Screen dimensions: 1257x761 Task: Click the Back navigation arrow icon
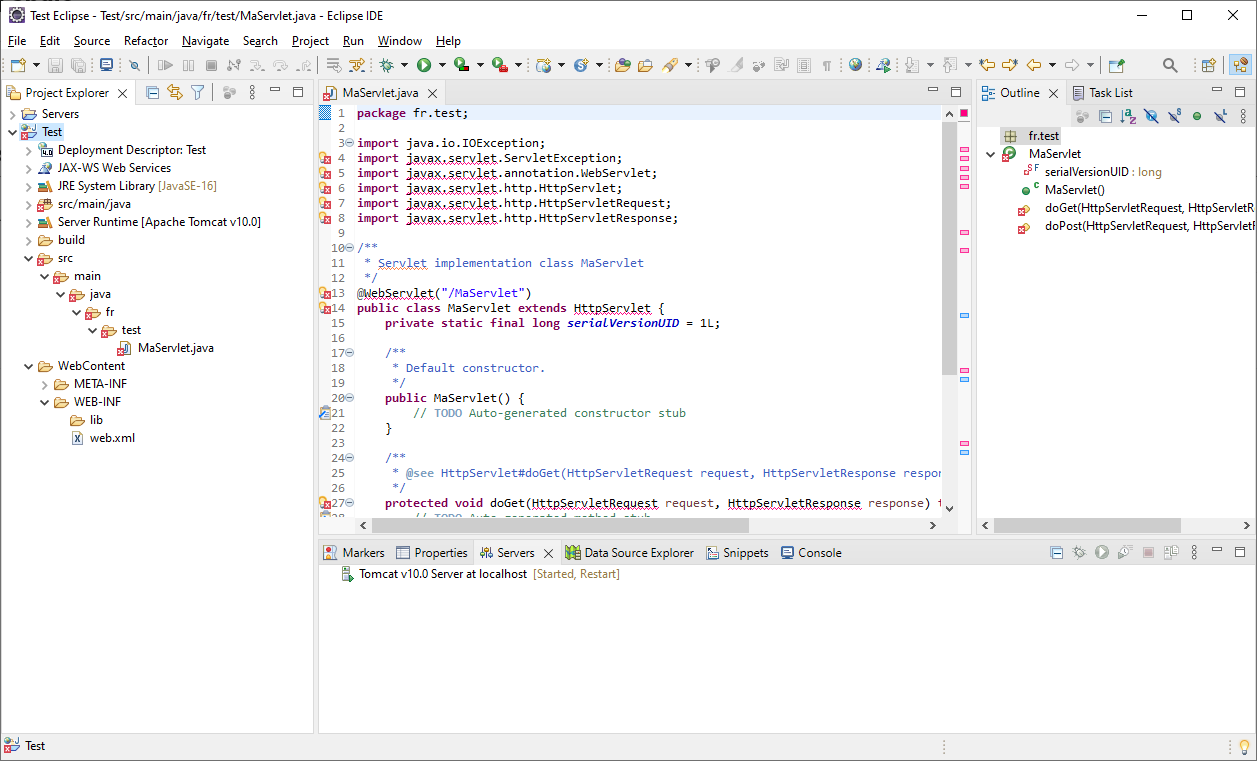tap(1033, 65)
